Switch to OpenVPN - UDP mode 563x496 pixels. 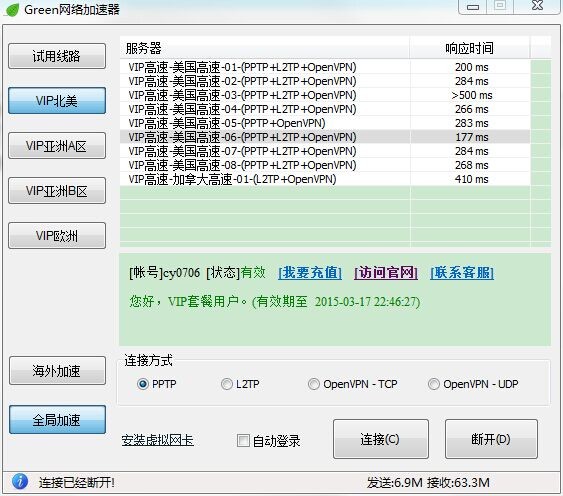pyautogui.click(x=433, y=384)
